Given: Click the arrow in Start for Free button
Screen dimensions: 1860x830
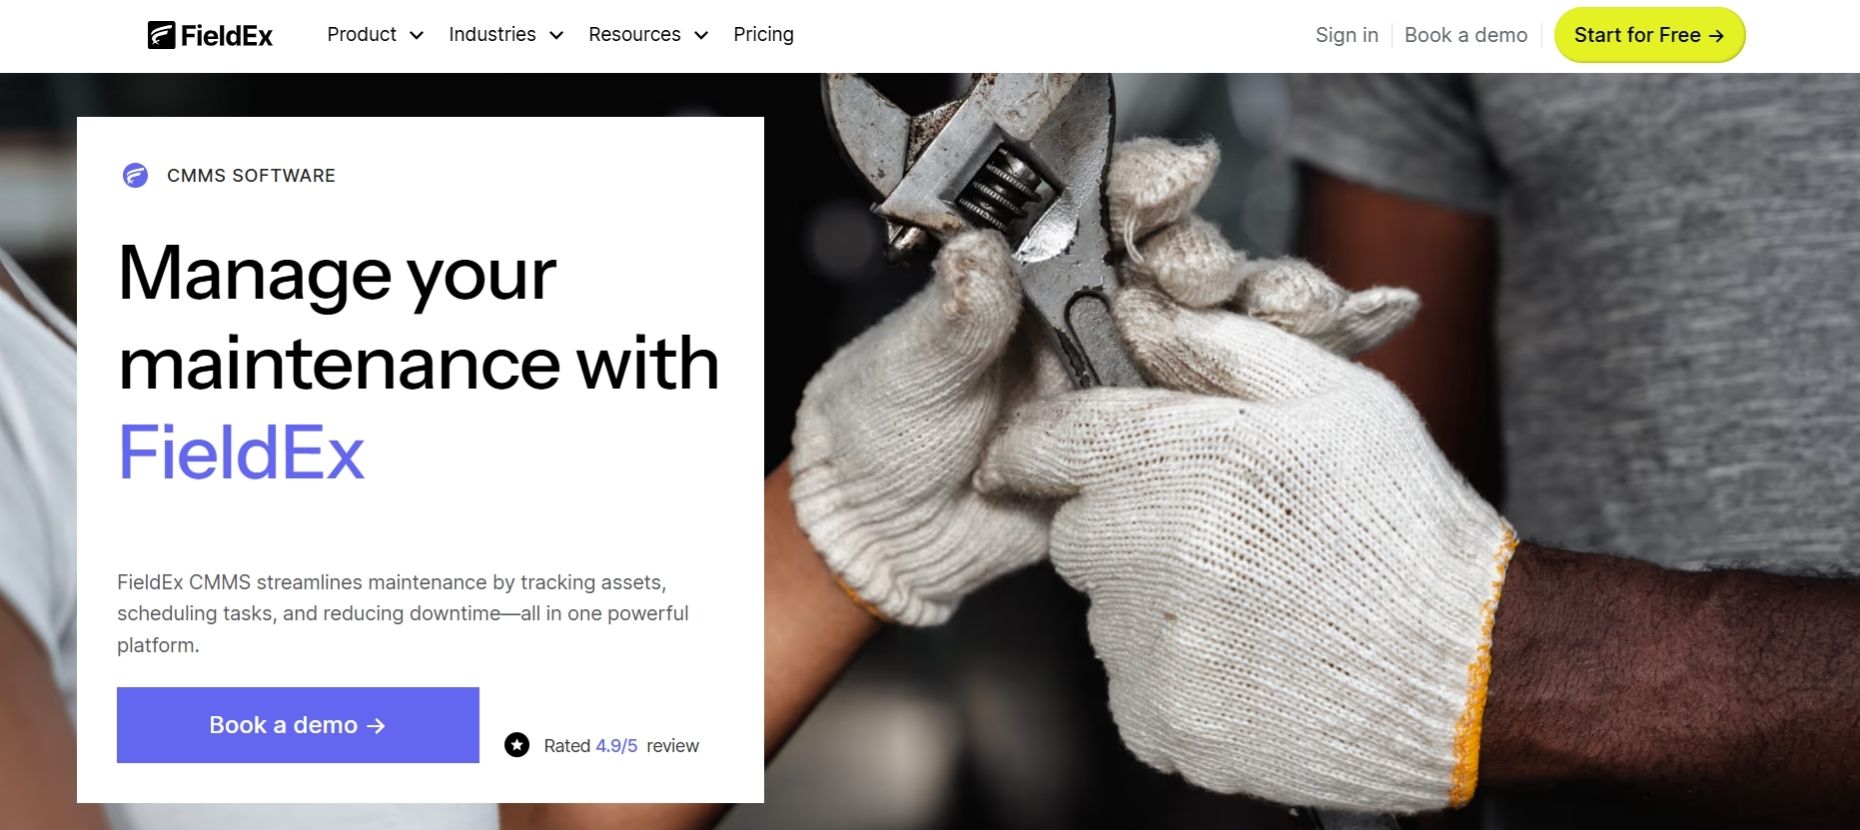Looking at the screenshot, I should coord(1716,35).
